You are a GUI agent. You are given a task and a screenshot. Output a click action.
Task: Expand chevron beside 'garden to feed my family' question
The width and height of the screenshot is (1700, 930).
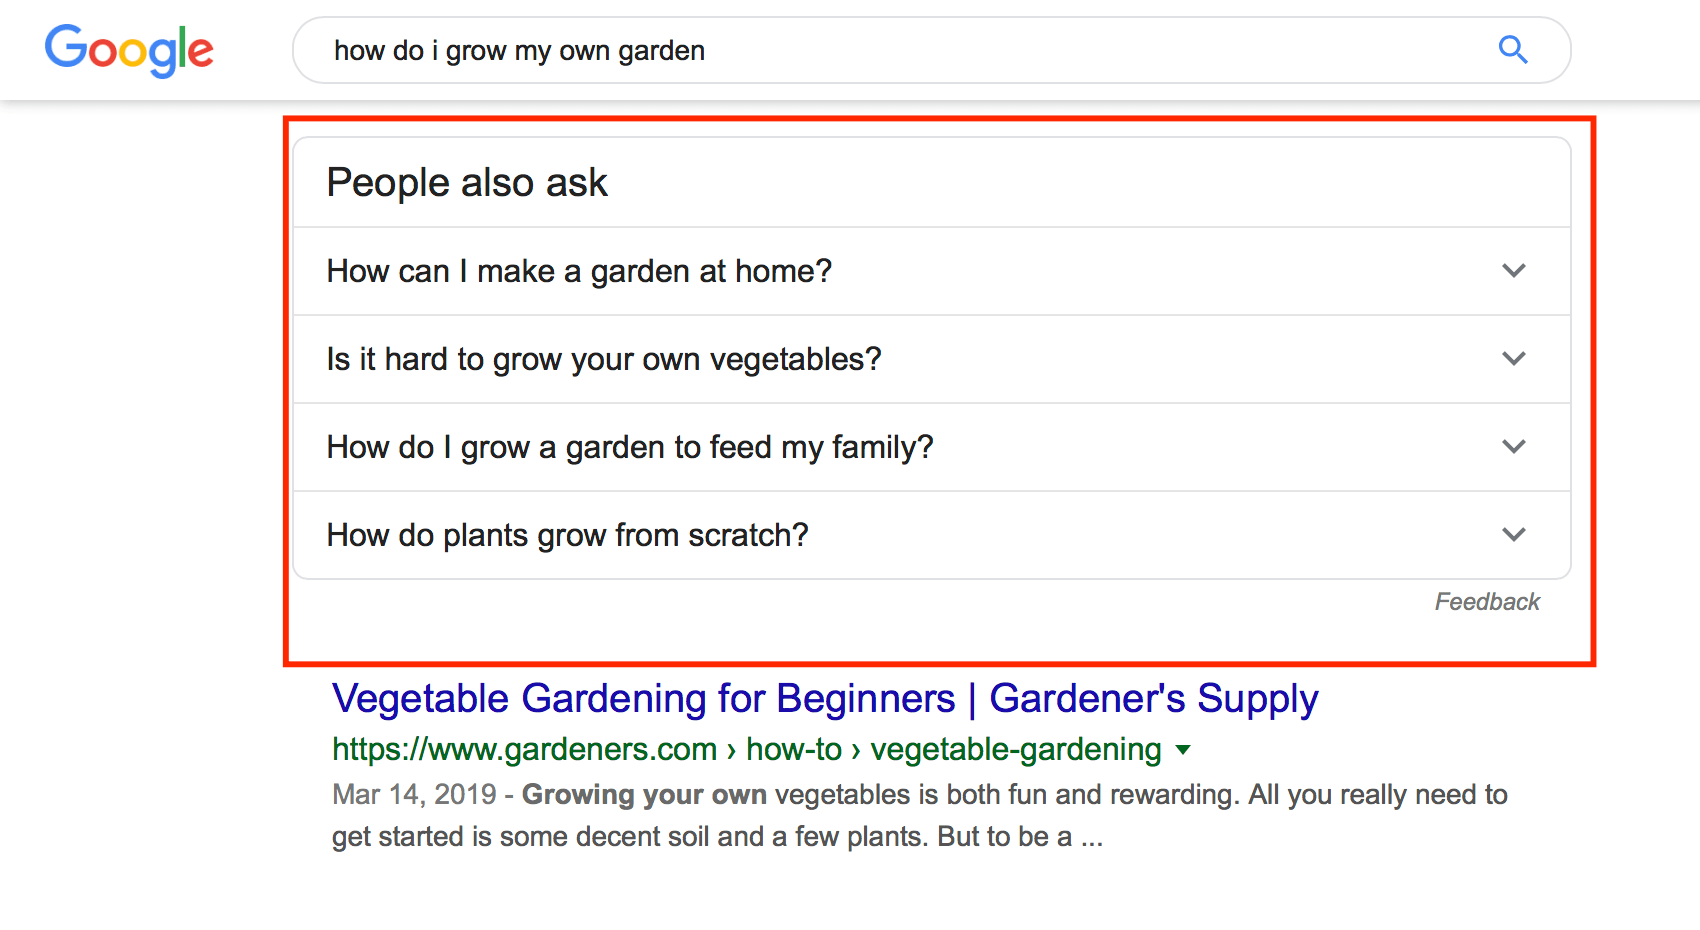[x=1514, y=447]
